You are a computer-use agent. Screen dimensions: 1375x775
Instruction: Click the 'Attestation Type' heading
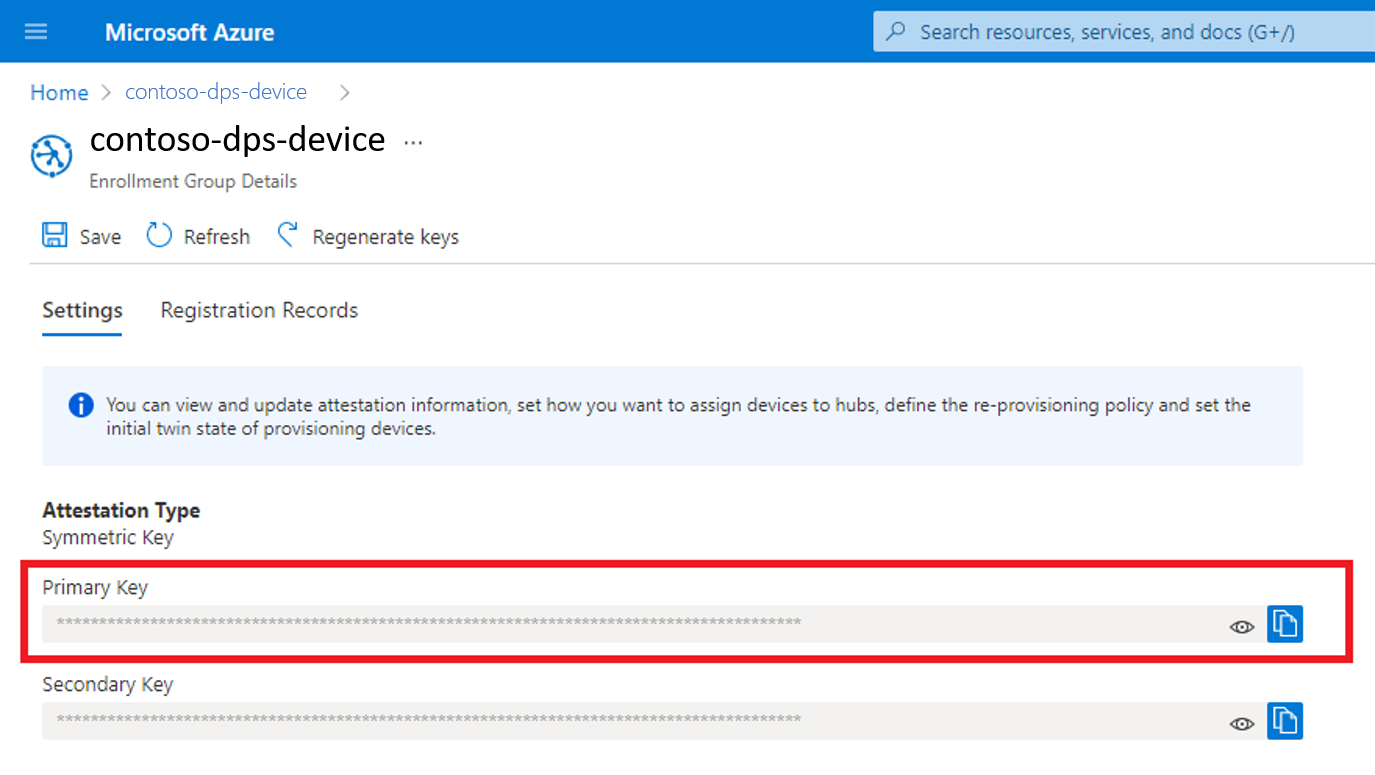point(121,510)
